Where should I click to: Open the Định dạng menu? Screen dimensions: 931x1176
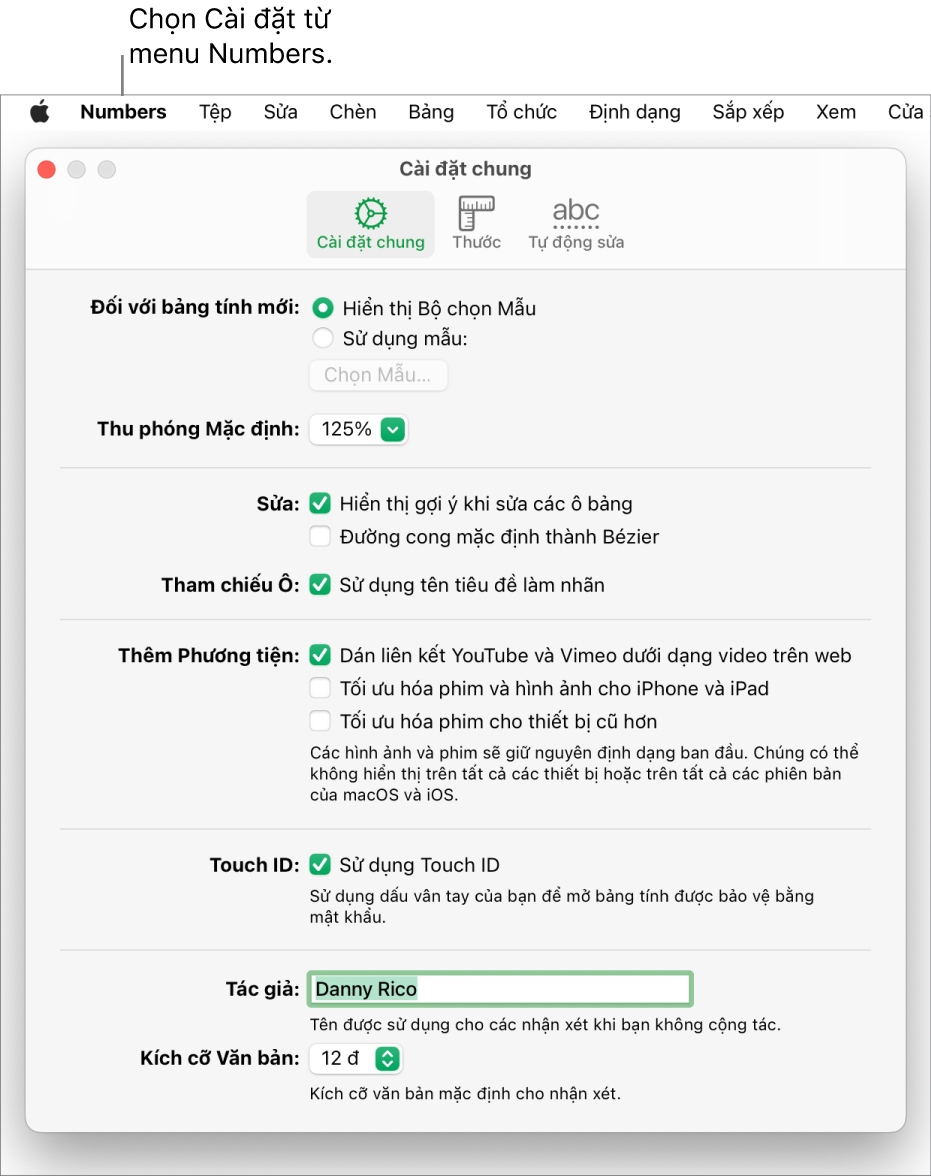click(635, 112)
